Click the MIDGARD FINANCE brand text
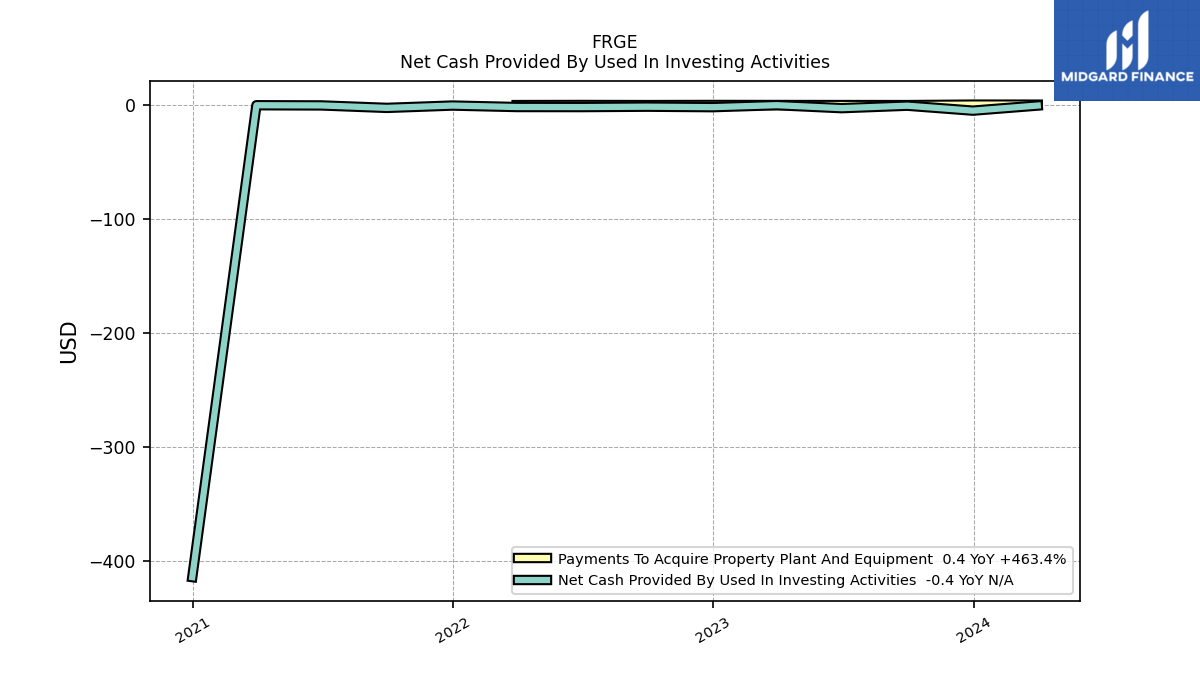 (1127, 77)
